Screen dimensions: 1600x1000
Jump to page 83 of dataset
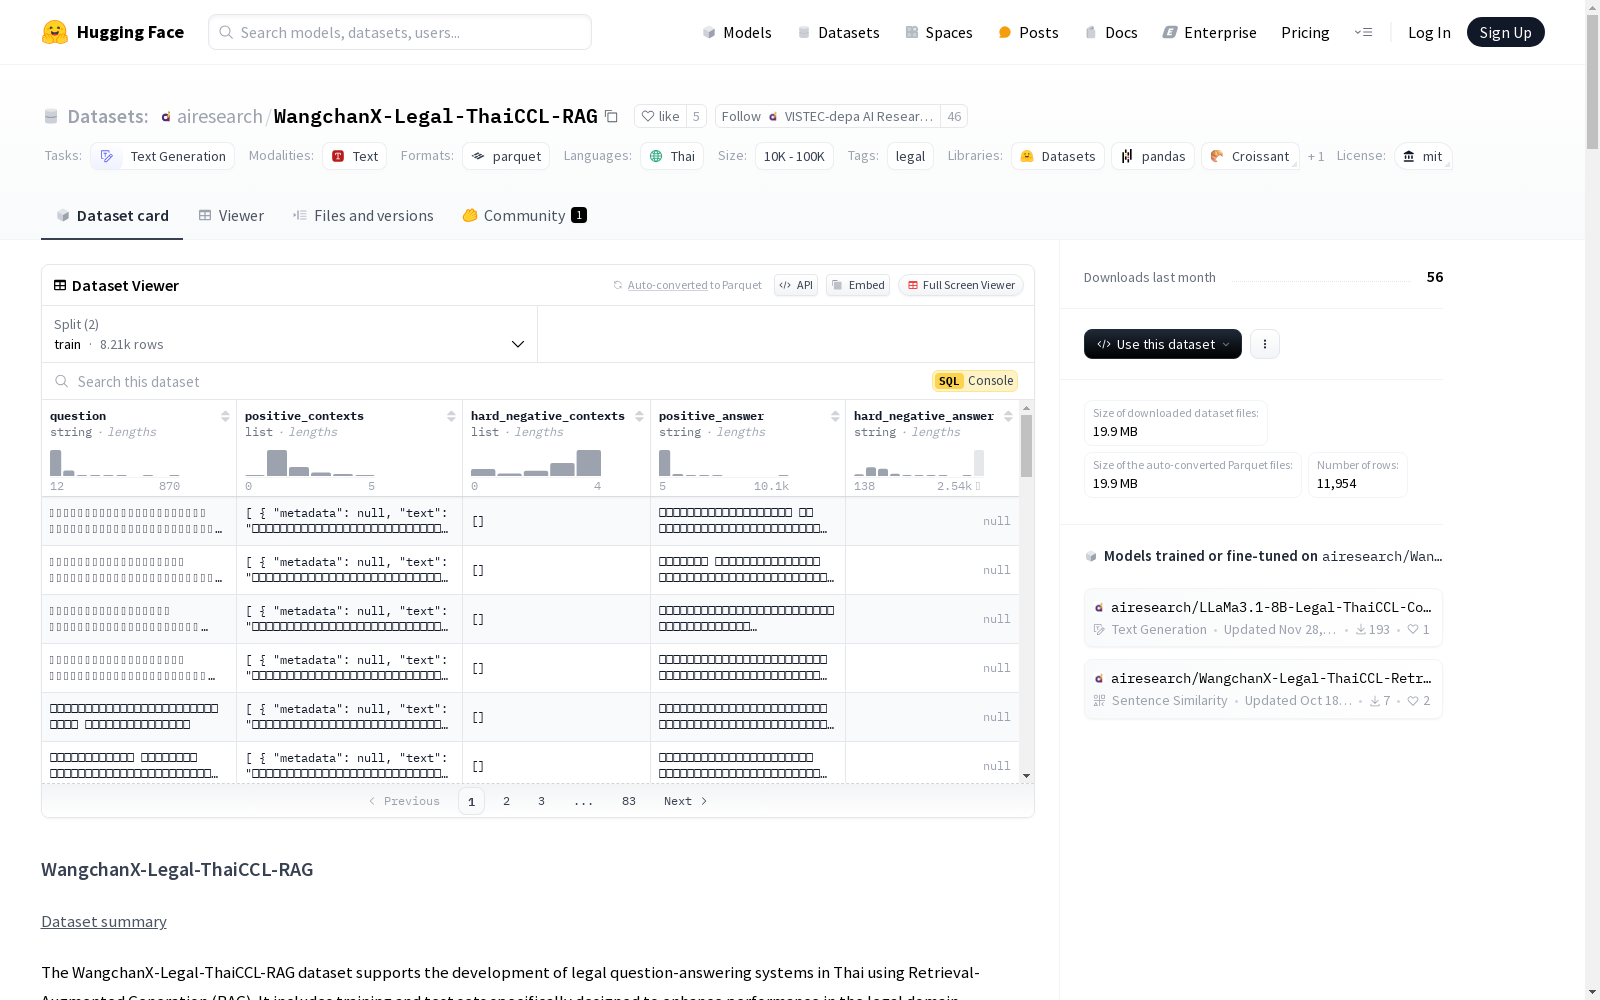pyautogui.click(x=629, y=801)
